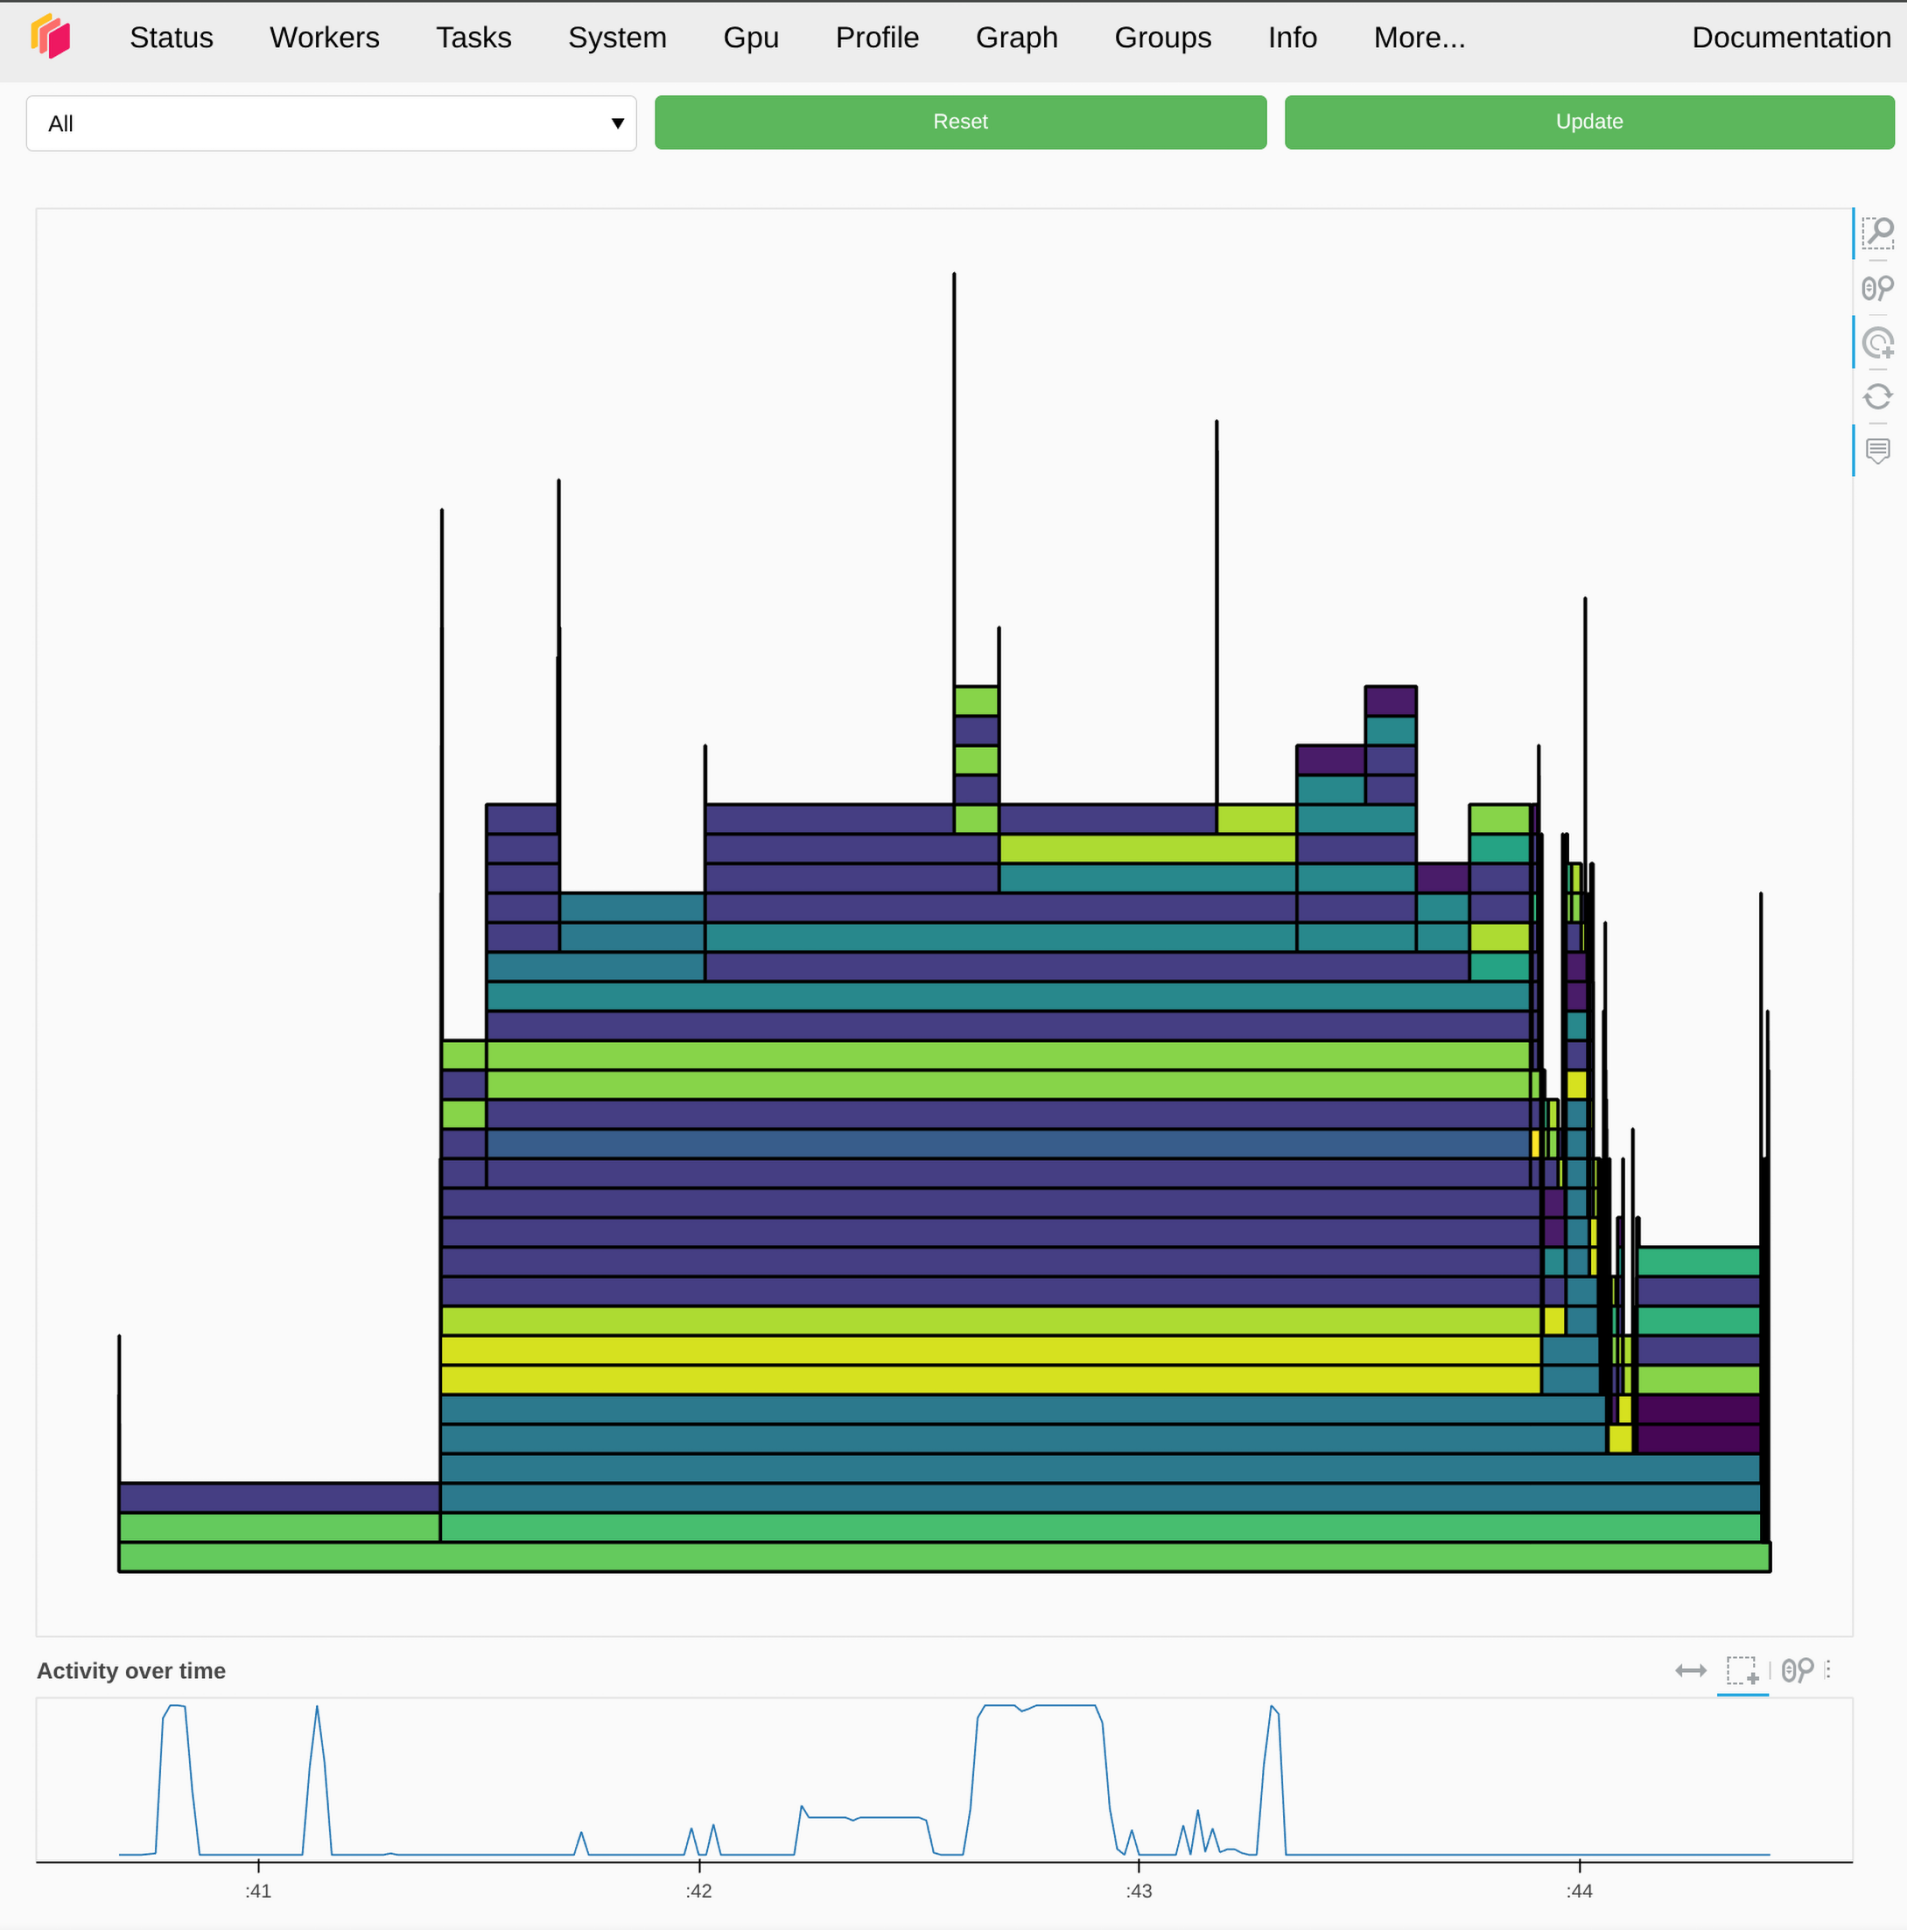Expand the More... menu in the navbar
1907x1930 pixels.
[1418, 37]
